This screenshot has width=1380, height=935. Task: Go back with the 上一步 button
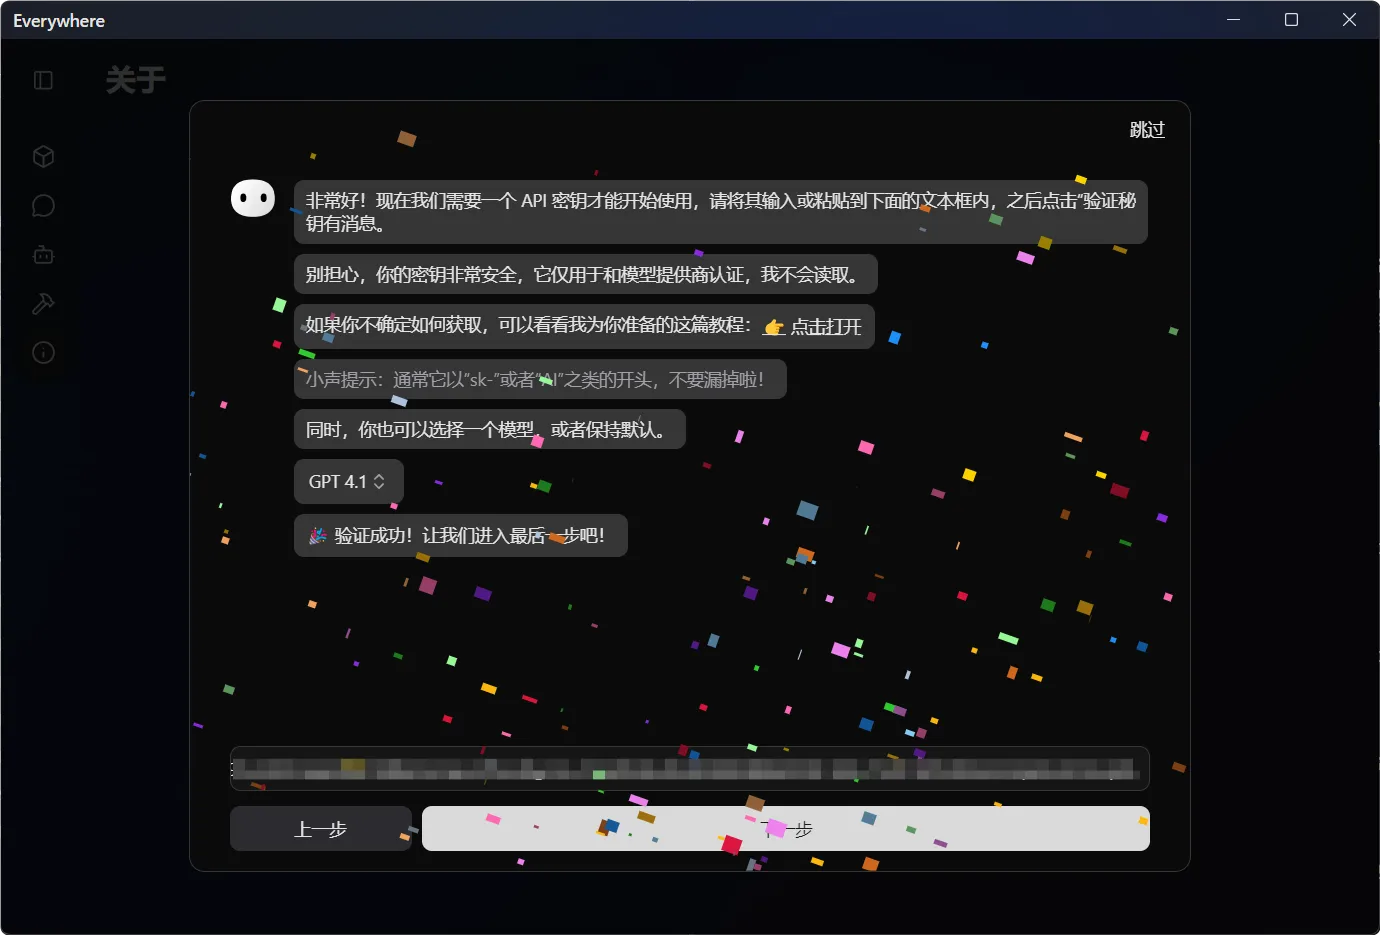coord(320,829)
